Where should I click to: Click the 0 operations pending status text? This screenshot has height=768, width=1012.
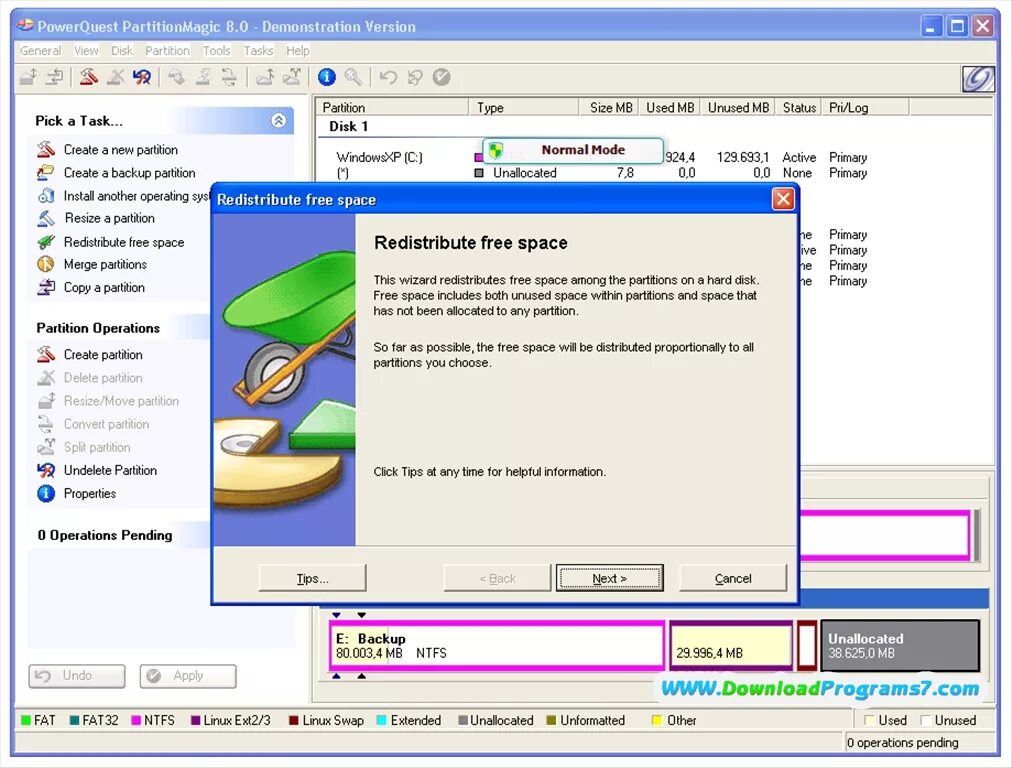pos(902,743)
